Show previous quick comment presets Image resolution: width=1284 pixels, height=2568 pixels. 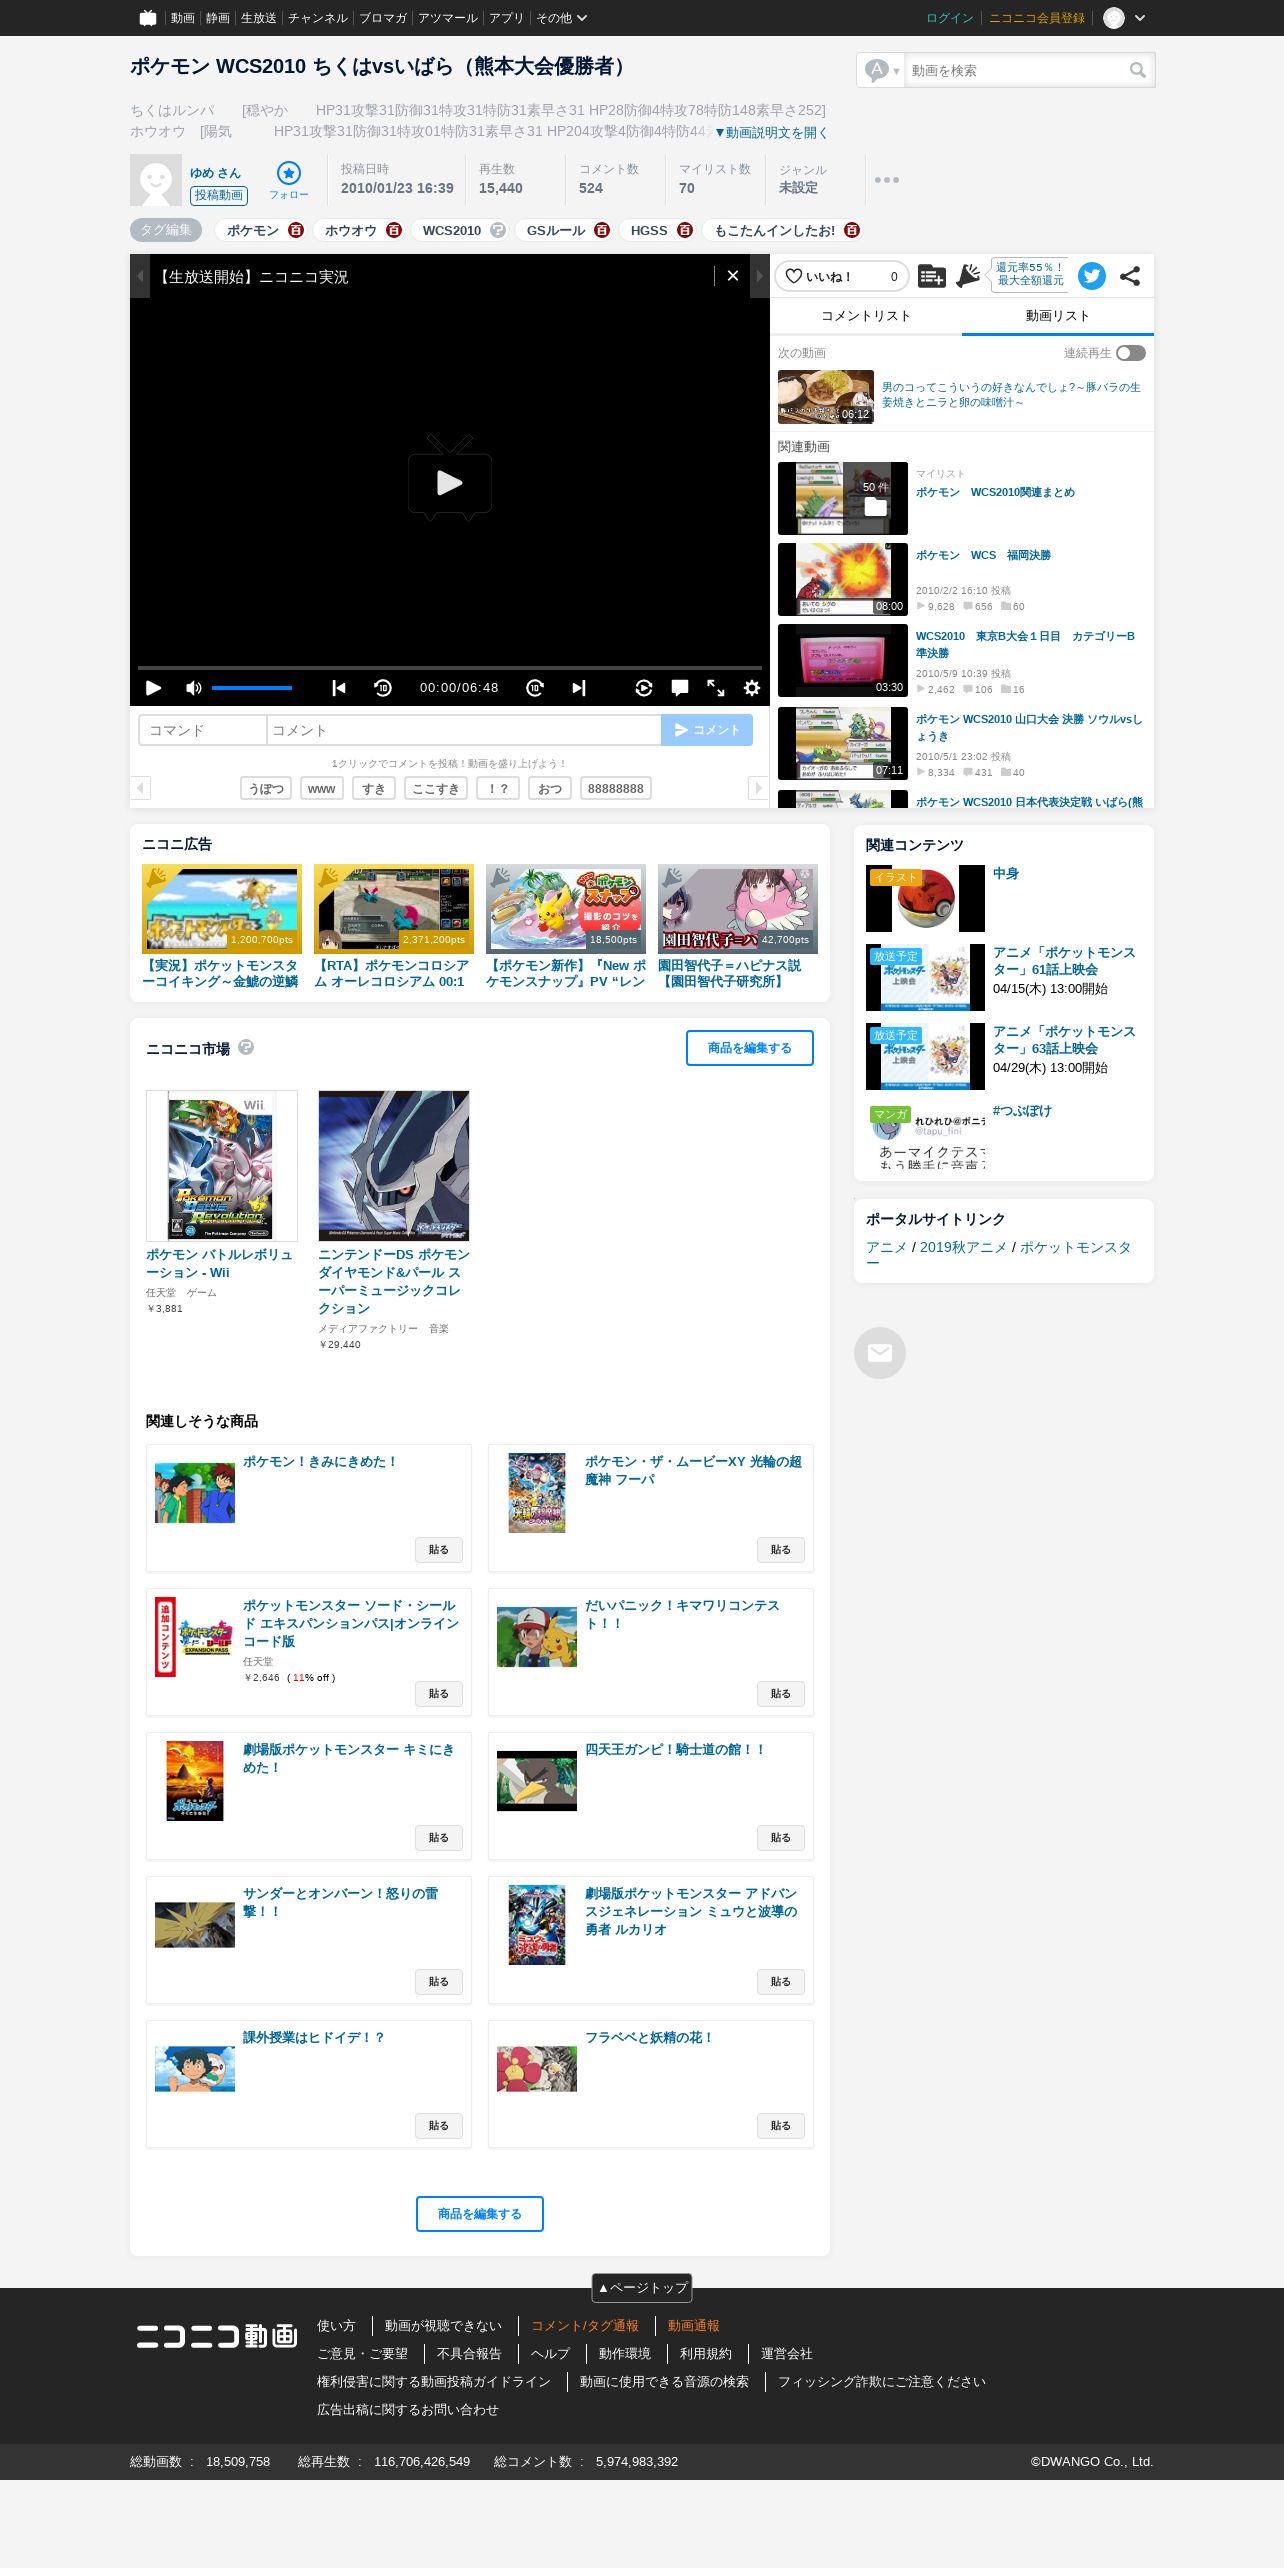140,788
